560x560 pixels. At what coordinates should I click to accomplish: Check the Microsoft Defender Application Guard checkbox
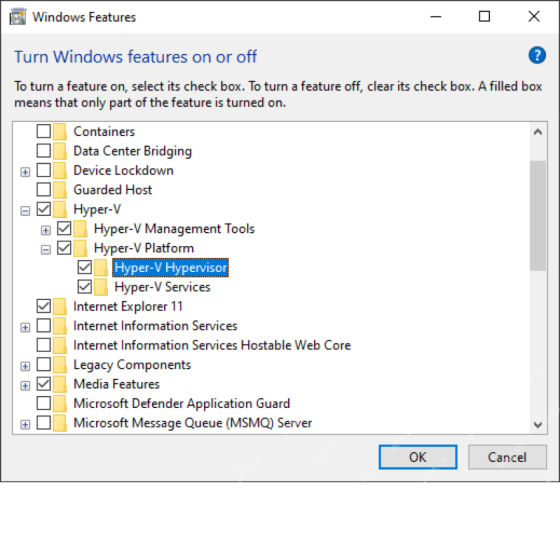[x=44, y=403]
